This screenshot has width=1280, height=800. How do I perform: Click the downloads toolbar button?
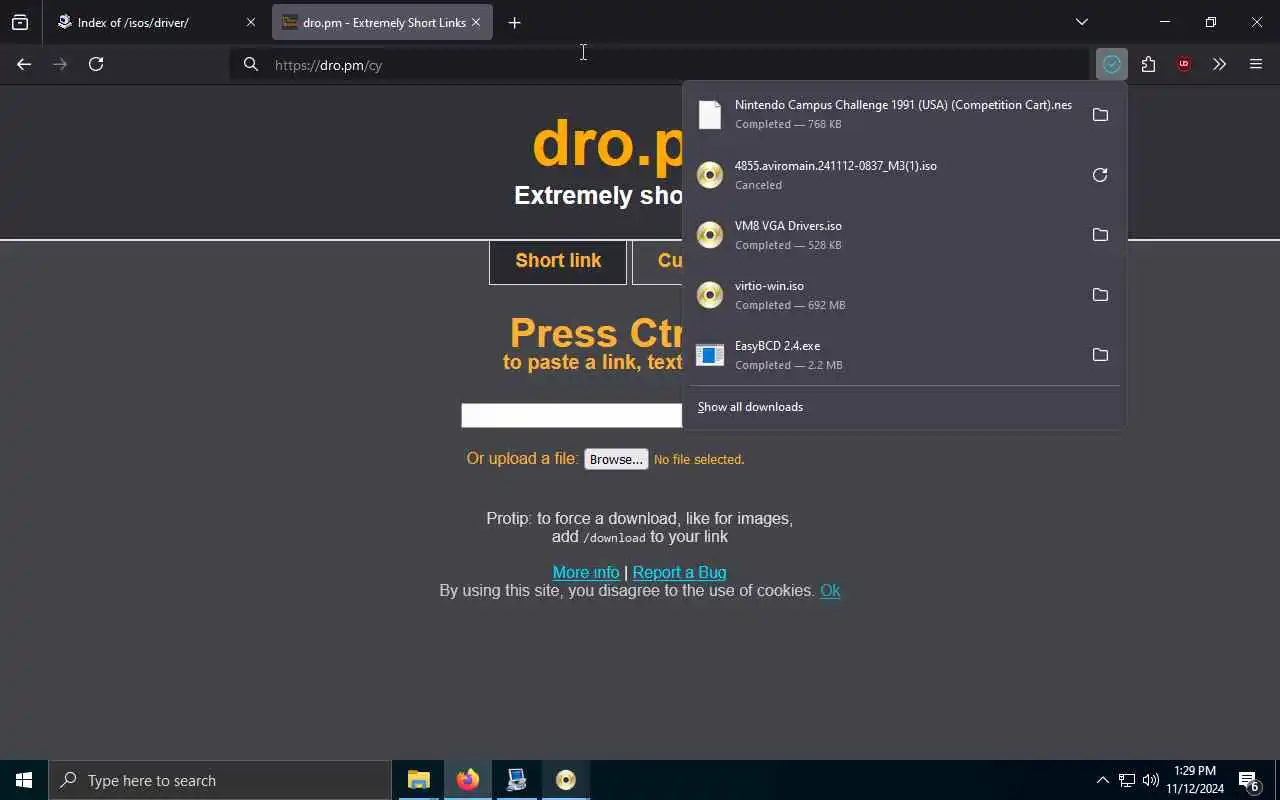(x=1111, y=64)
